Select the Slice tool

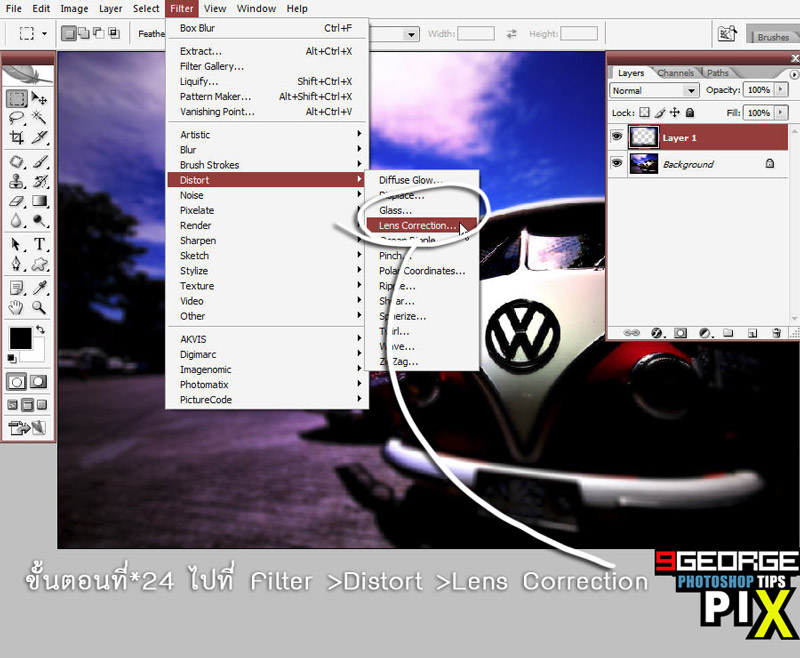point(39,137)
